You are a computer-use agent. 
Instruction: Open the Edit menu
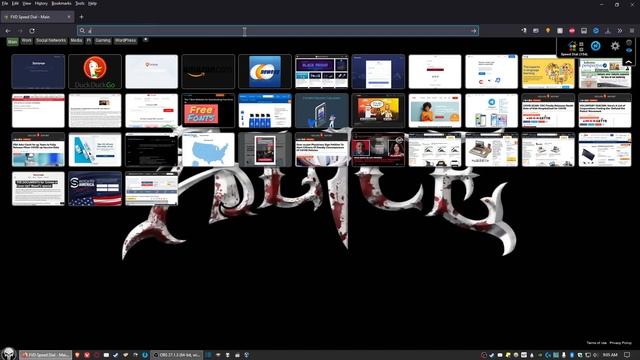coord(15,3)
